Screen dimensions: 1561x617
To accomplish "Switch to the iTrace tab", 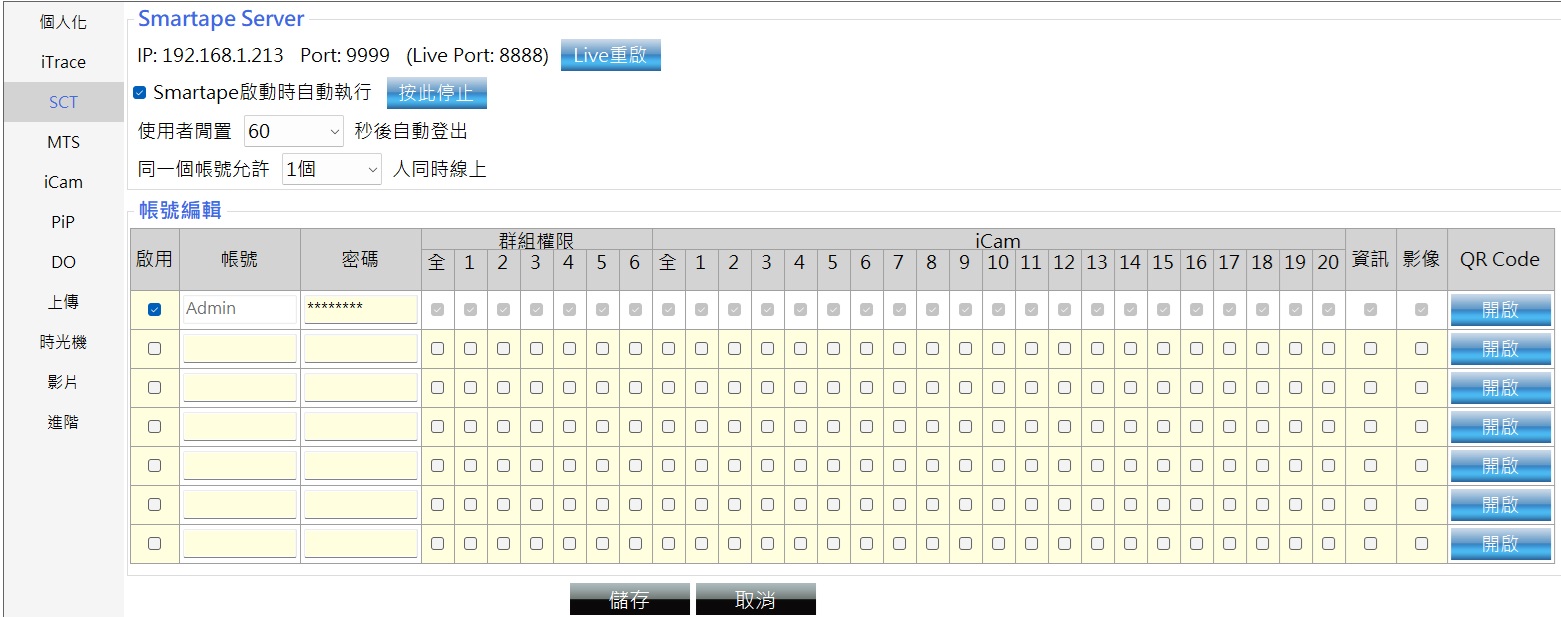I will click(63, 62).
